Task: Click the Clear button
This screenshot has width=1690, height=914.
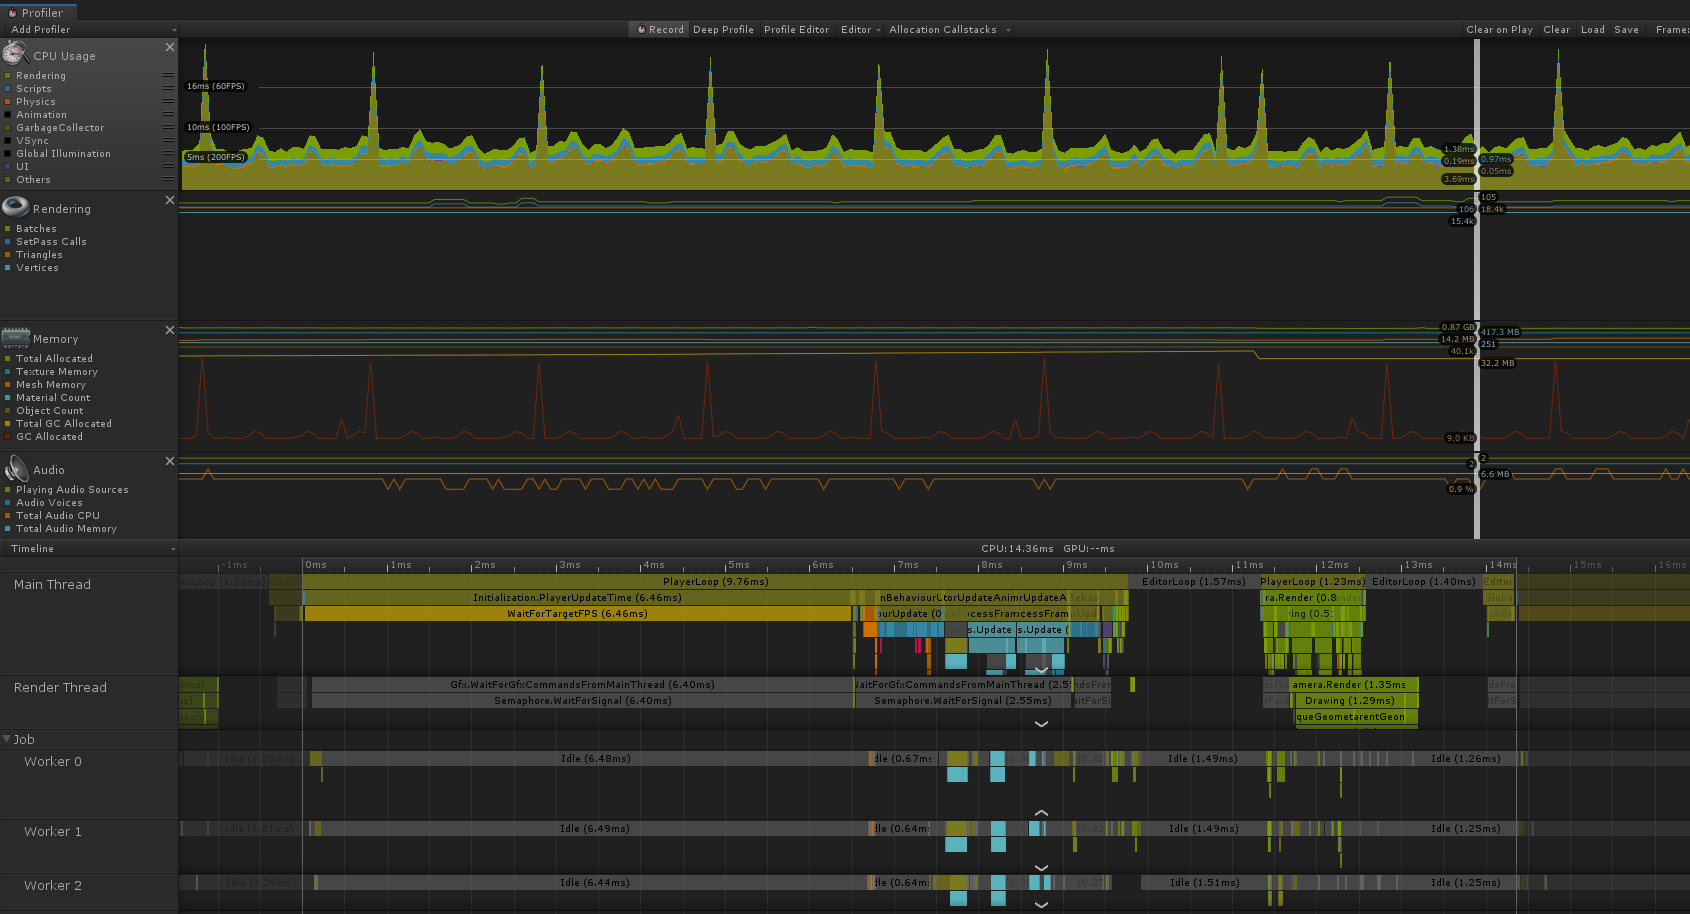Action: [x=1556, y=30]
